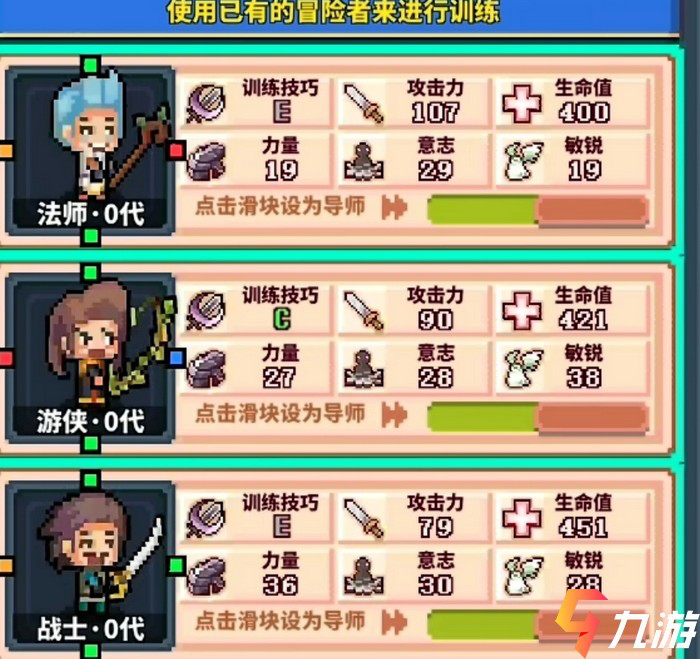Click the Ranger's strength anvil icon

pos(206,369)
